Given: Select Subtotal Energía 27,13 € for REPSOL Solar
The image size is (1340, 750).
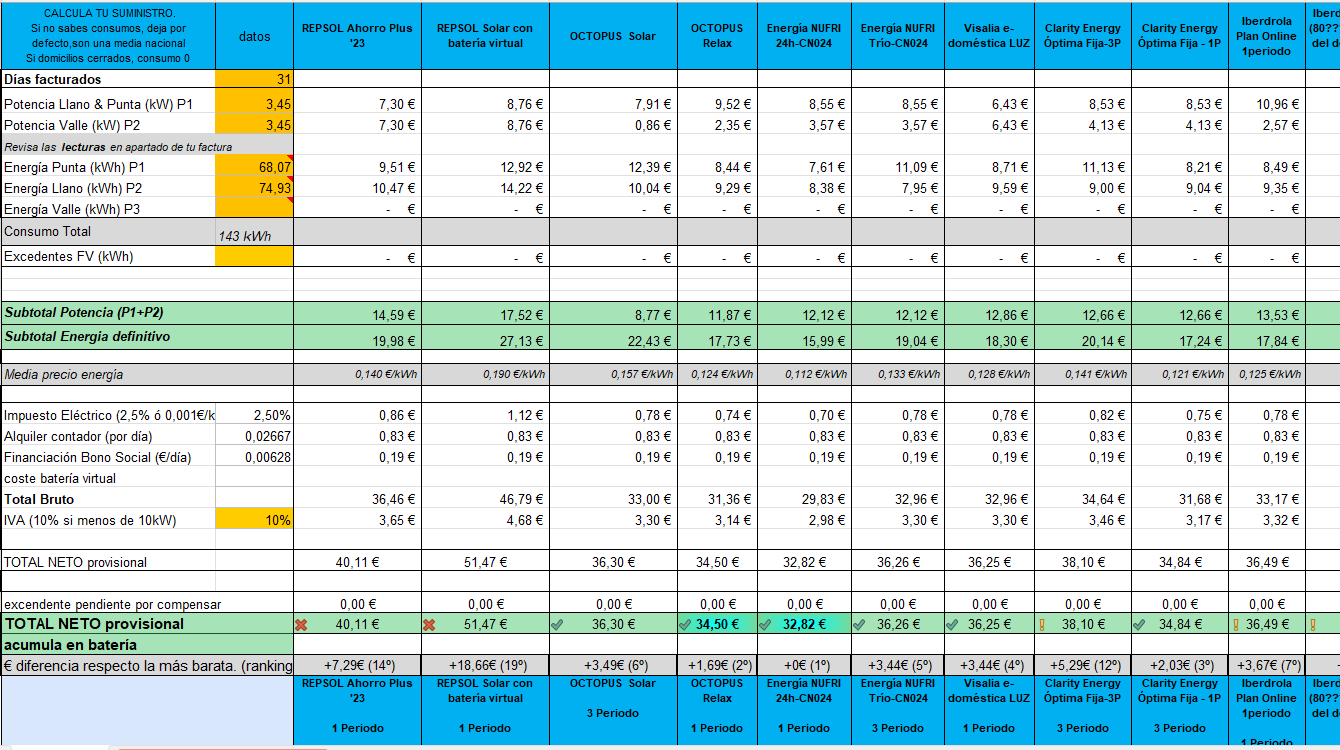Looking at the screenshot, I should (485, 337).
